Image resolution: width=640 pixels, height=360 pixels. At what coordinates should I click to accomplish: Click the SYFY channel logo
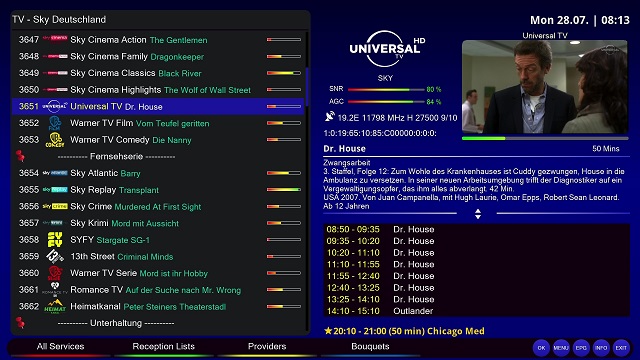pos(55,240)
